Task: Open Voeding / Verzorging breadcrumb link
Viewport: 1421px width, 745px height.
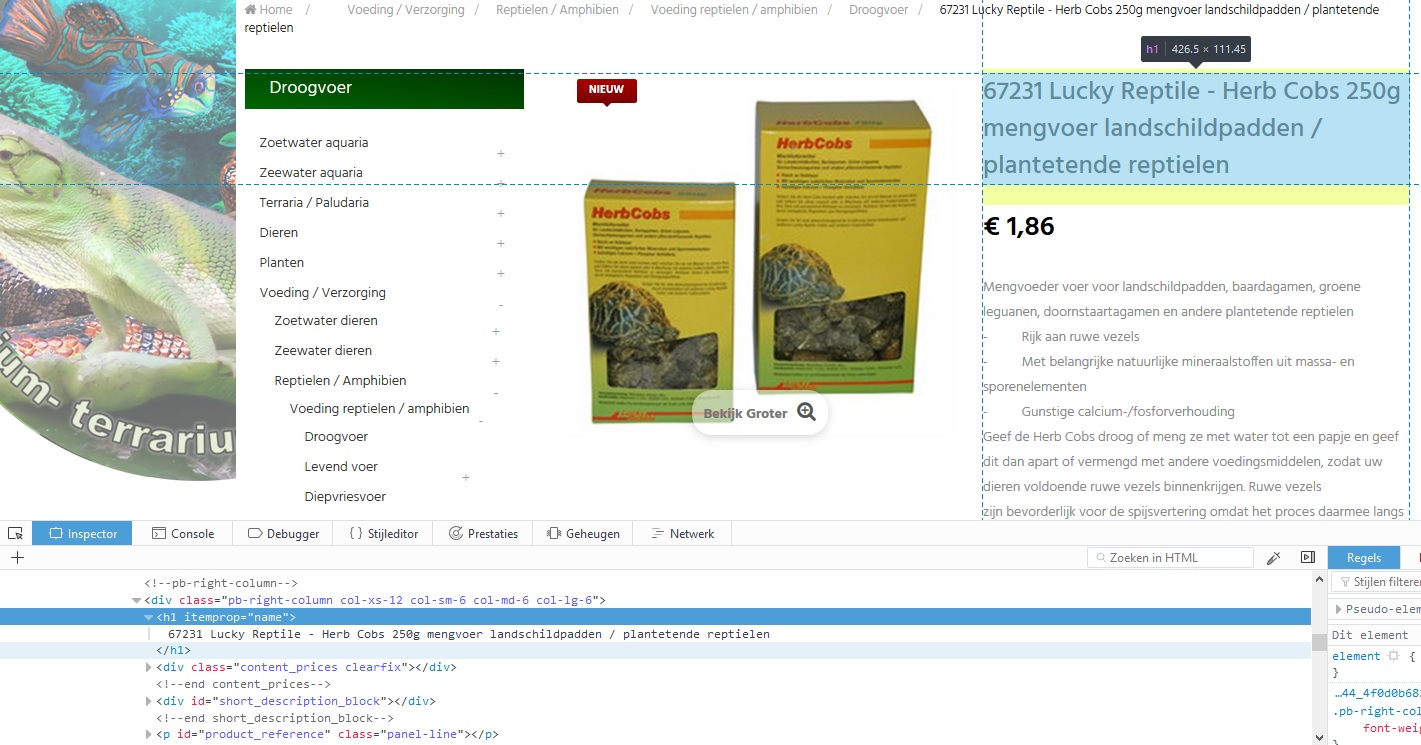Action: click(x=406, y=10)
